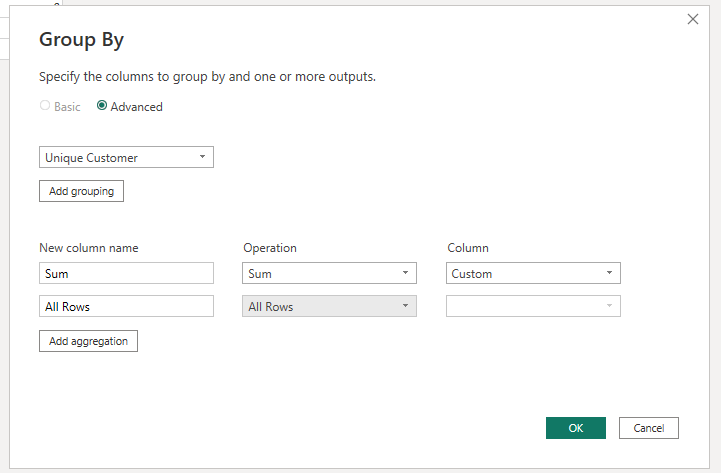The width and height of the screenshot is (721, 473).
Task: Click the Cancel button
Action: pyautogui.click(x=649, y=428)
